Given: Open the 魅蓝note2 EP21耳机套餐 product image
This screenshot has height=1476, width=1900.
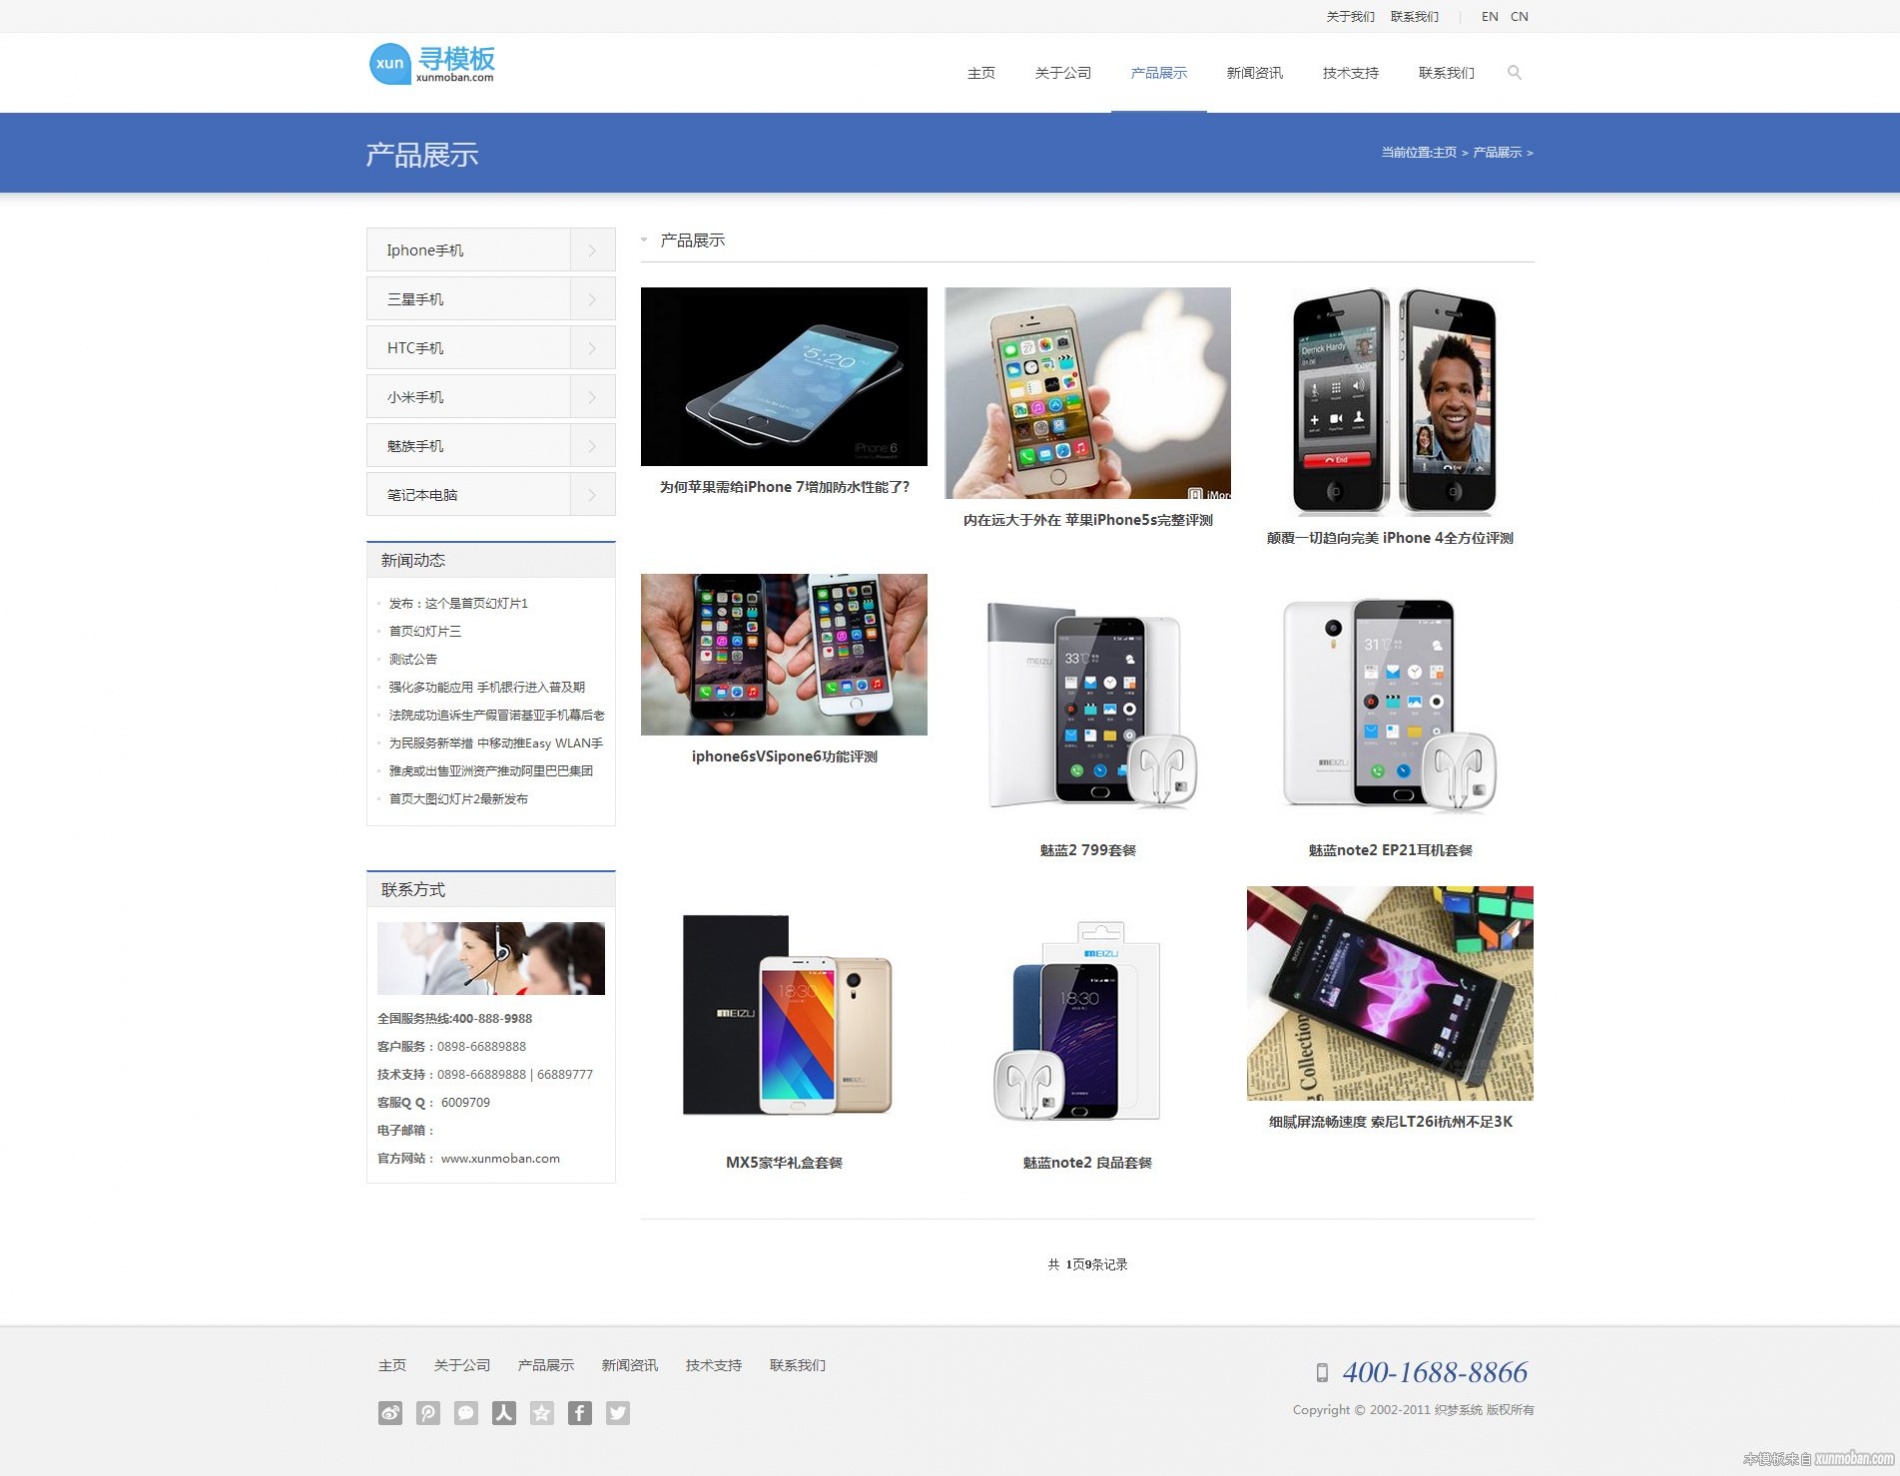Looking at the screenshot, I should [1390, 703].
